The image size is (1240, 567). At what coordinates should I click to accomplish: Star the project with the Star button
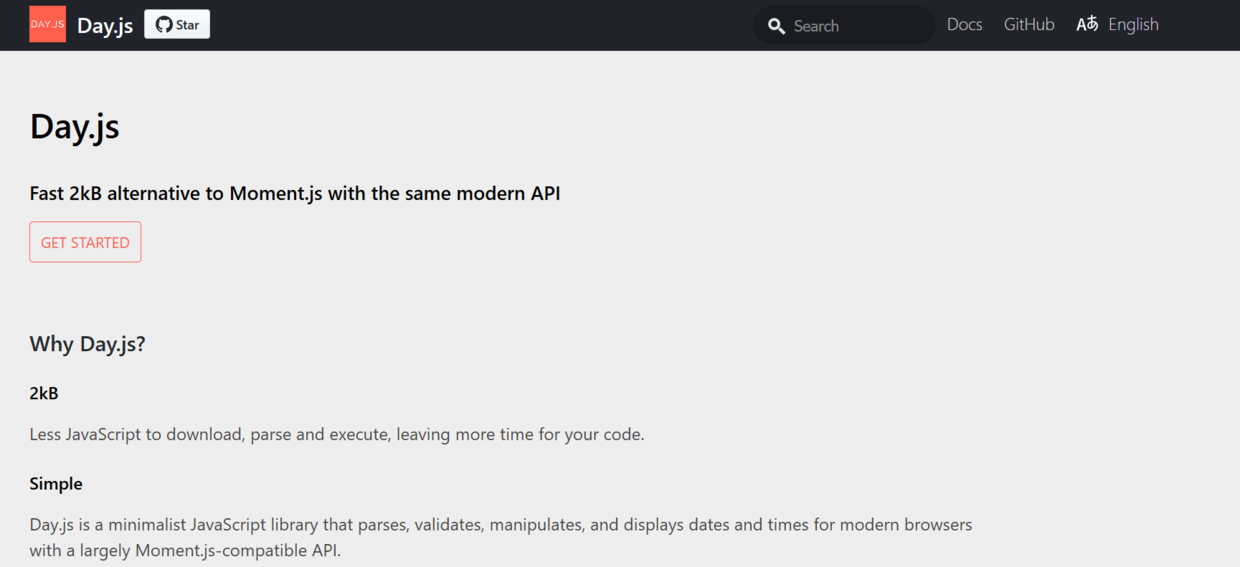177,25
